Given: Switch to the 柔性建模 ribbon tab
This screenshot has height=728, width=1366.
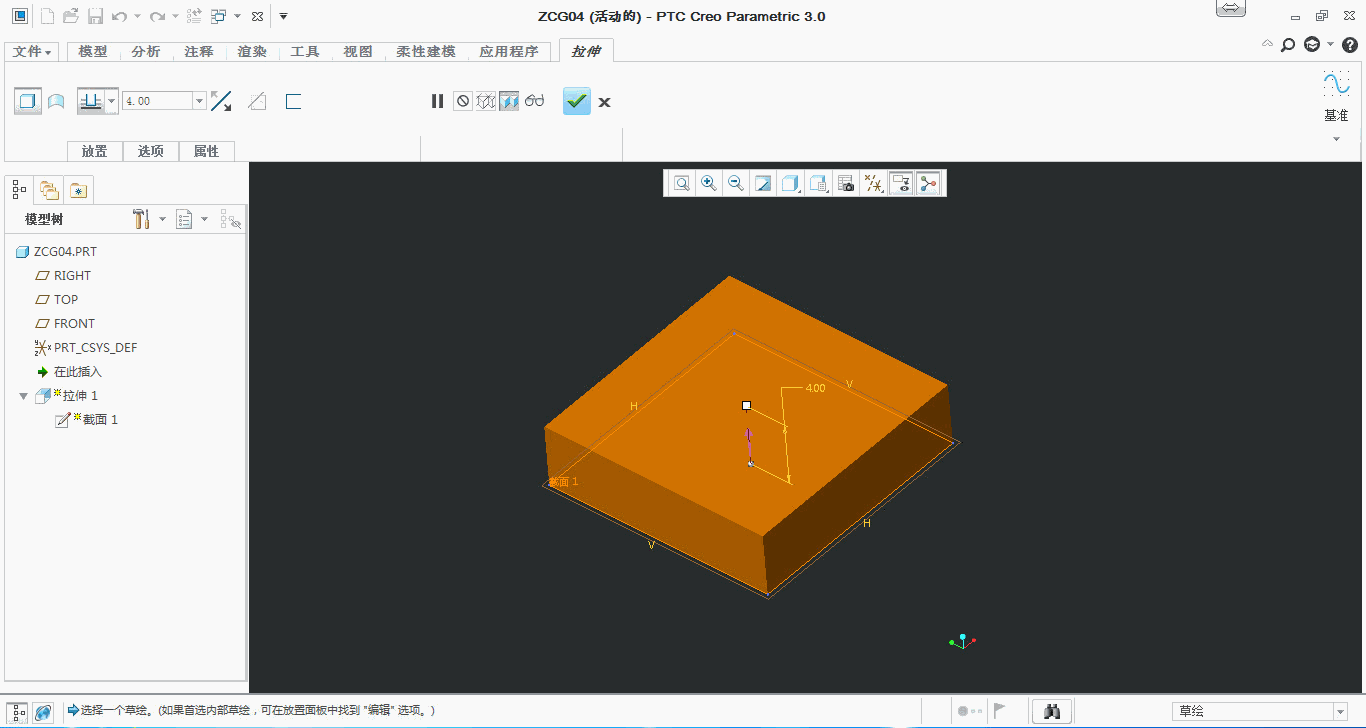Looking at the screenshot, I should click(426, 52).
